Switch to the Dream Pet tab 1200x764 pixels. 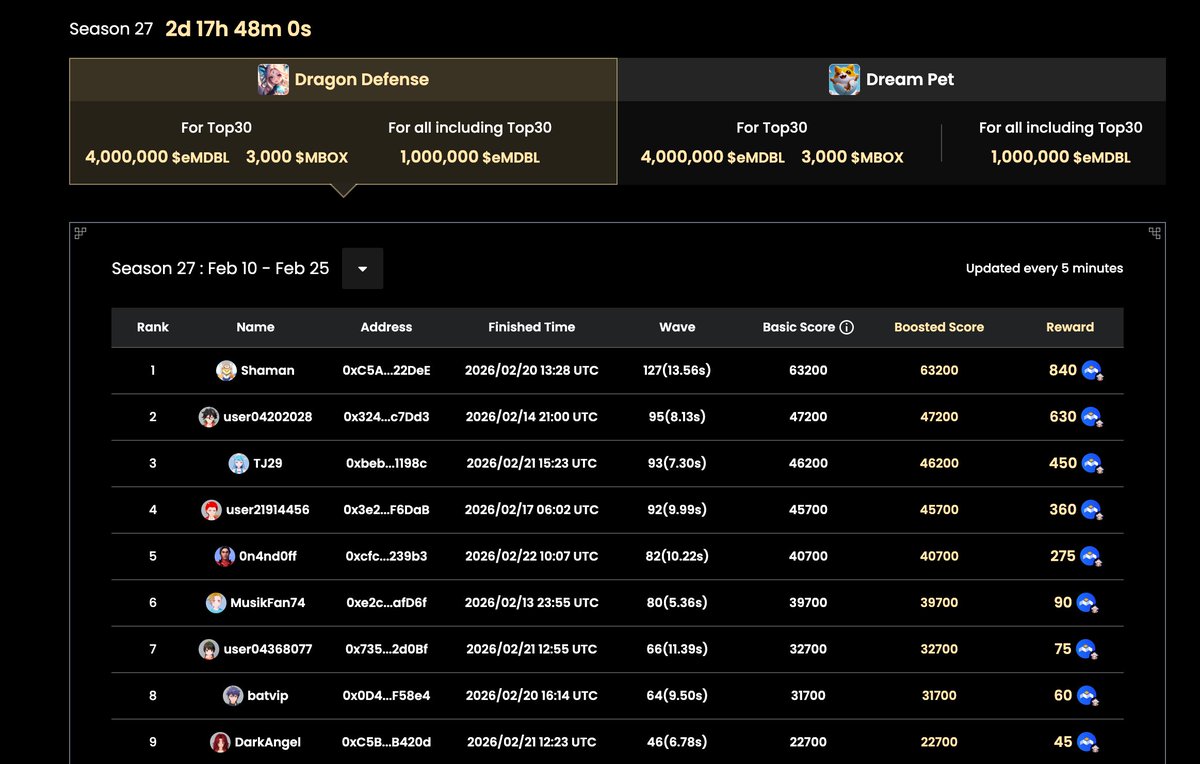click(x=909, y=80)
